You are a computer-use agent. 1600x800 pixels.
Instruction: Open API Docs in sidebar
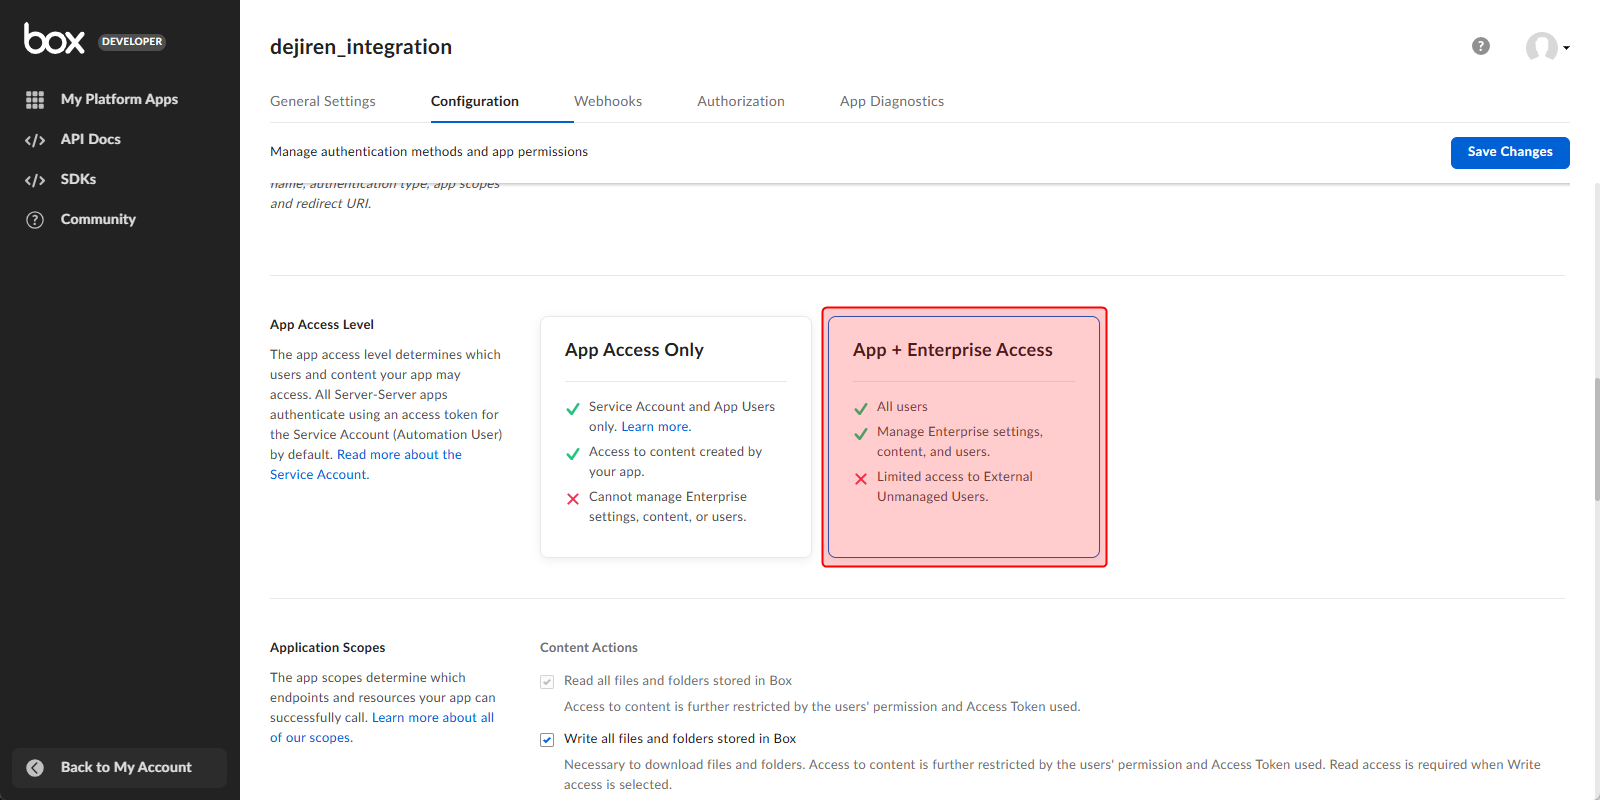[x=90, y=139]
